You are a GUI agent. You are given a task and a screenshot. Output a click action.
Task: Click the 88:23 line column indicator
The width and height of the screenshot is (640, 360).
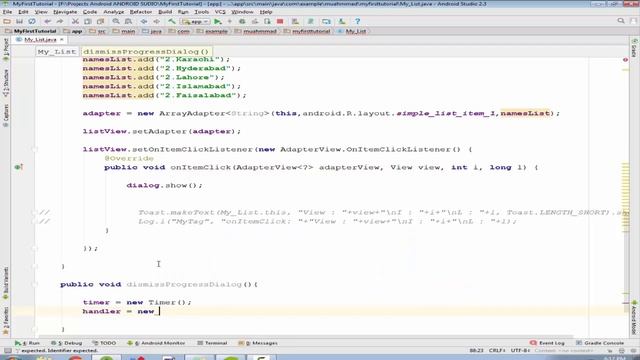tap(476, 351)
